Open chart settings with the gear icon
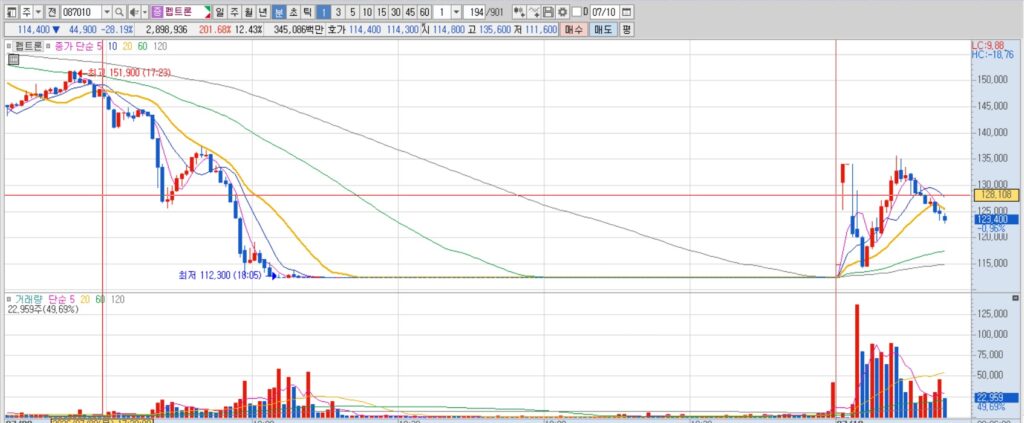 [x=562, y=12]
